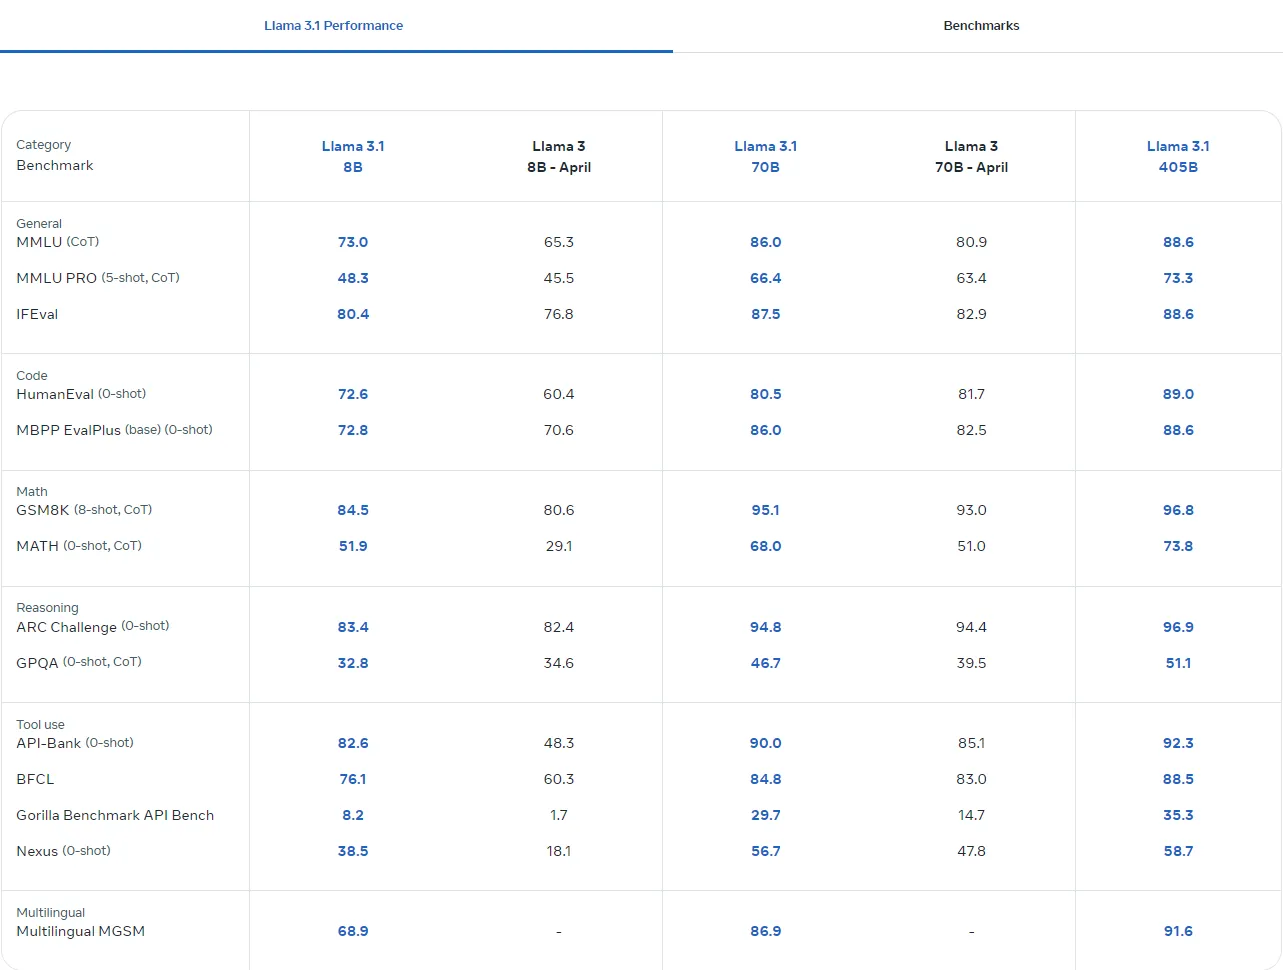Click the 35.3 Gorilla Benchmark score
Image resolution: width=1283 pixels, height=970 pixels.
[x=1178, y=815]
